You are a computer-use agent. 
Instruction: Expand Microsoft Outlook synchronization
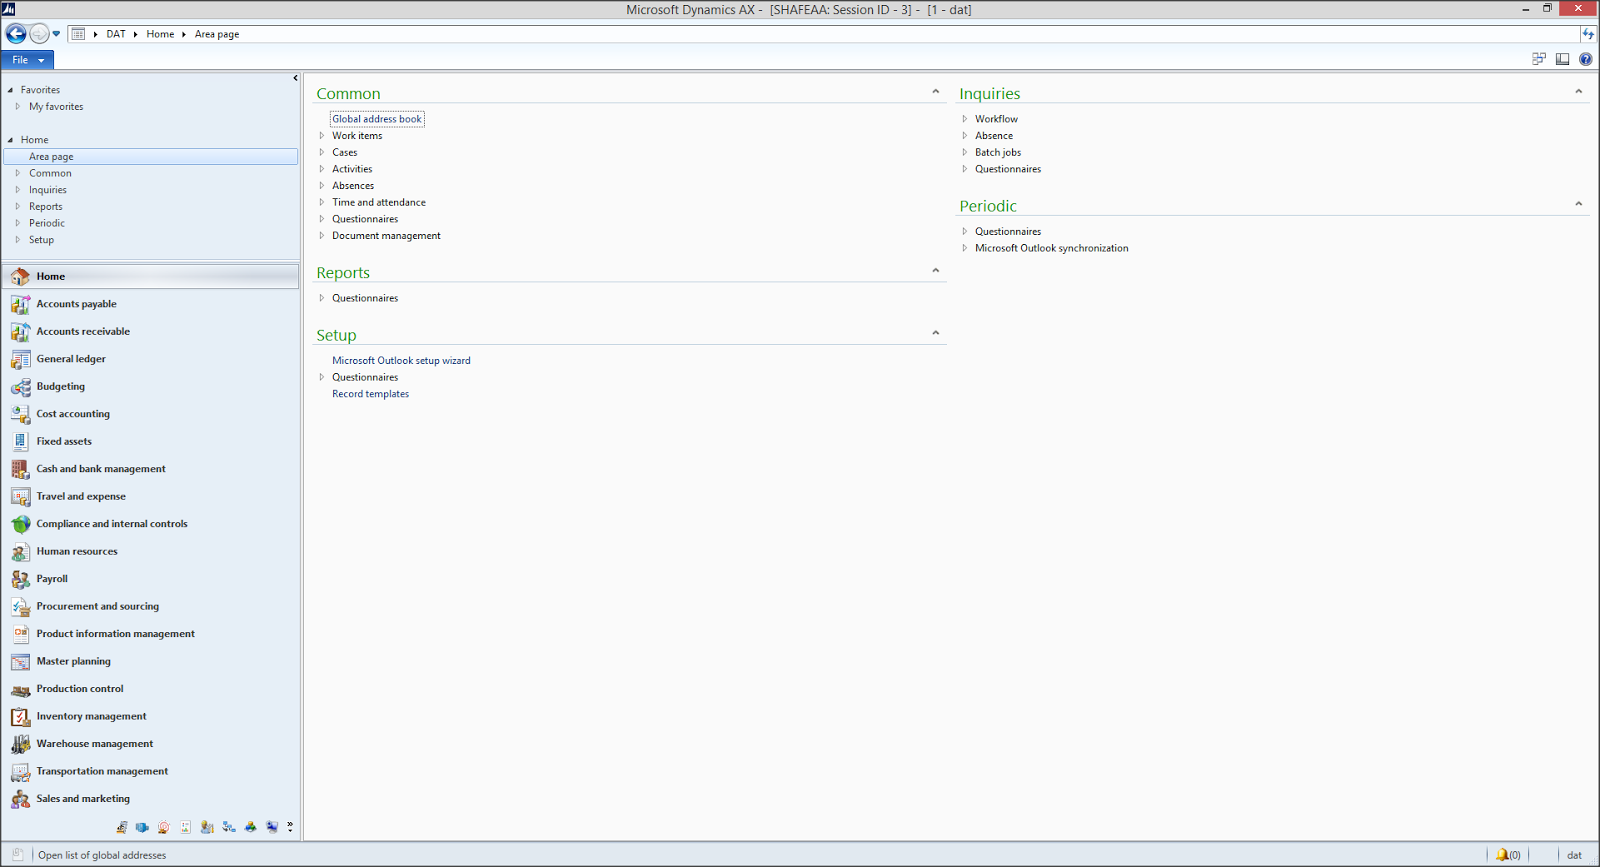pyautogui.click(x=965, y=248)
